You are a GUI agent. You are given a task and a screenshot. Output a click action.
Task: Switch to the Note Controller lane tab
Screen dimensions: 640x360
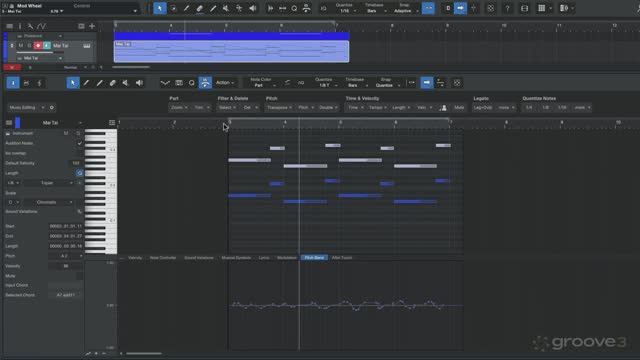(x=163, y=258)
